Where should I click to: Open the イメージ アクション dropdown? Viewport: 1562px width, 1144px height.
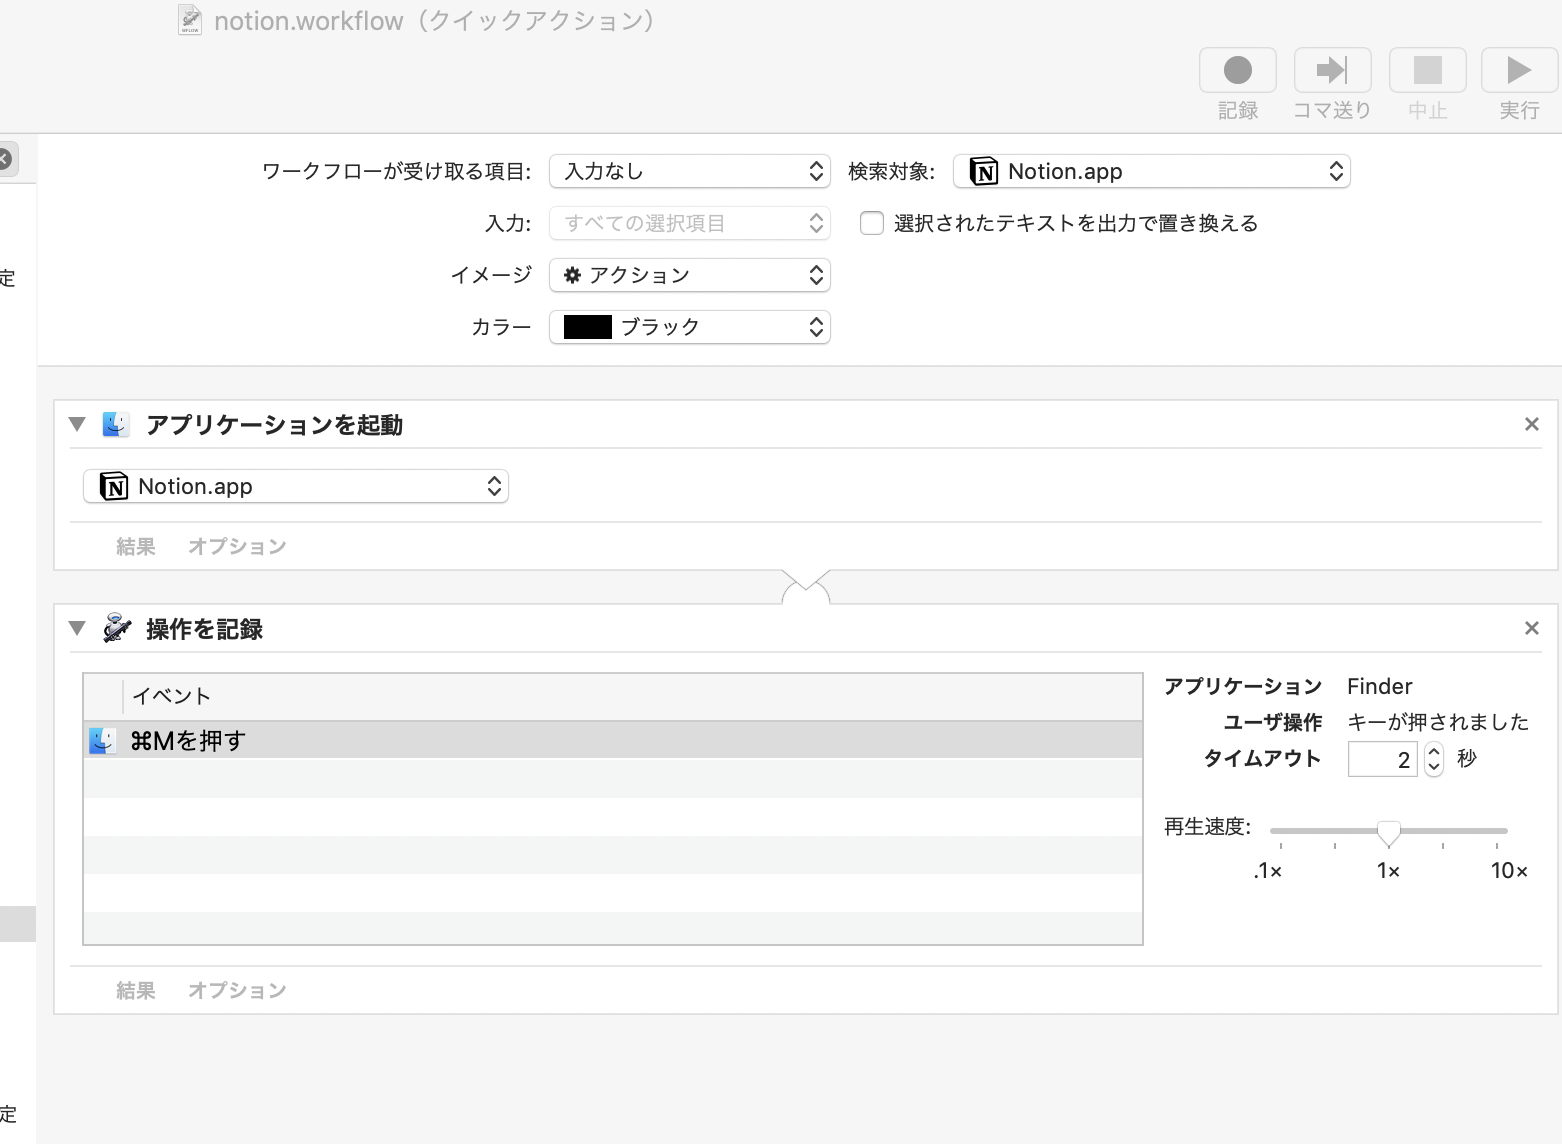click(690, 275)
